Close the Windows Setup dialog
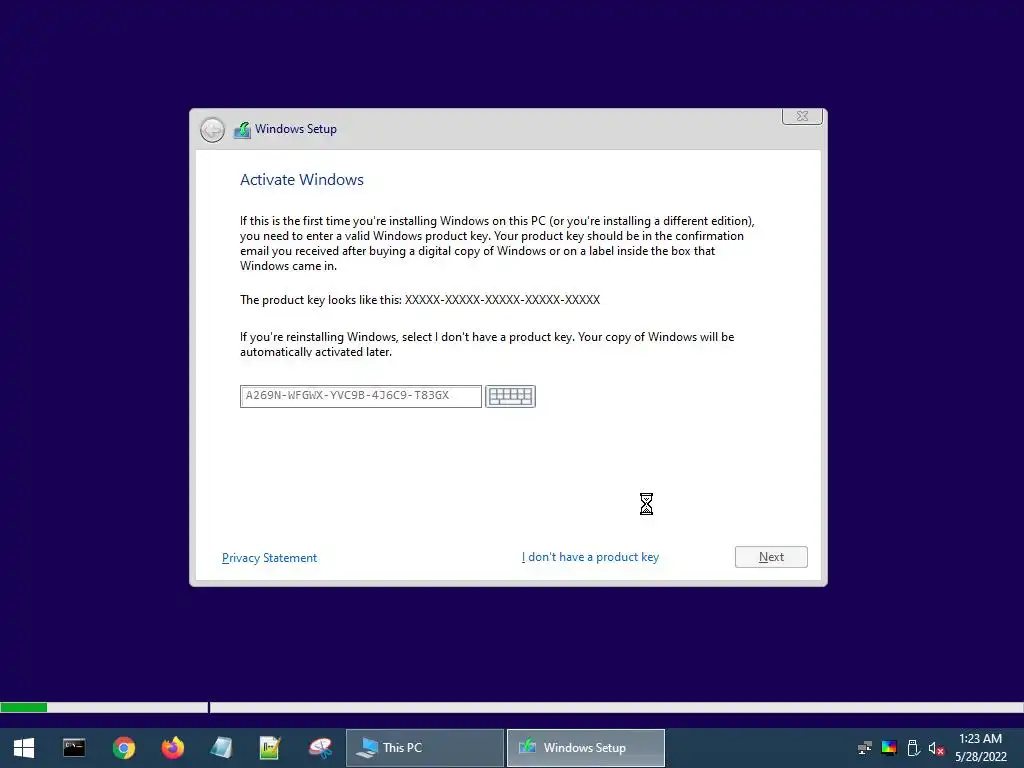This screenshot has width=1024, height=768. tap(803, 116)
